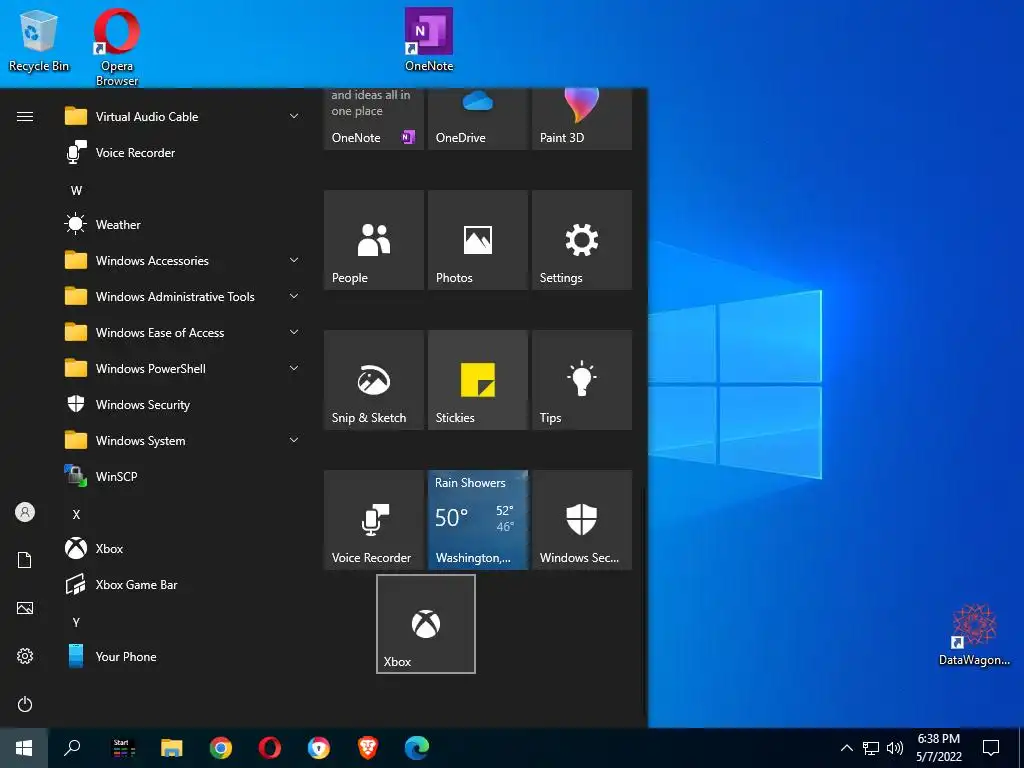Jump to letter W section header
Image resolution: width=1024 pixels, height=768 pixels.
(x=76, y=191)
